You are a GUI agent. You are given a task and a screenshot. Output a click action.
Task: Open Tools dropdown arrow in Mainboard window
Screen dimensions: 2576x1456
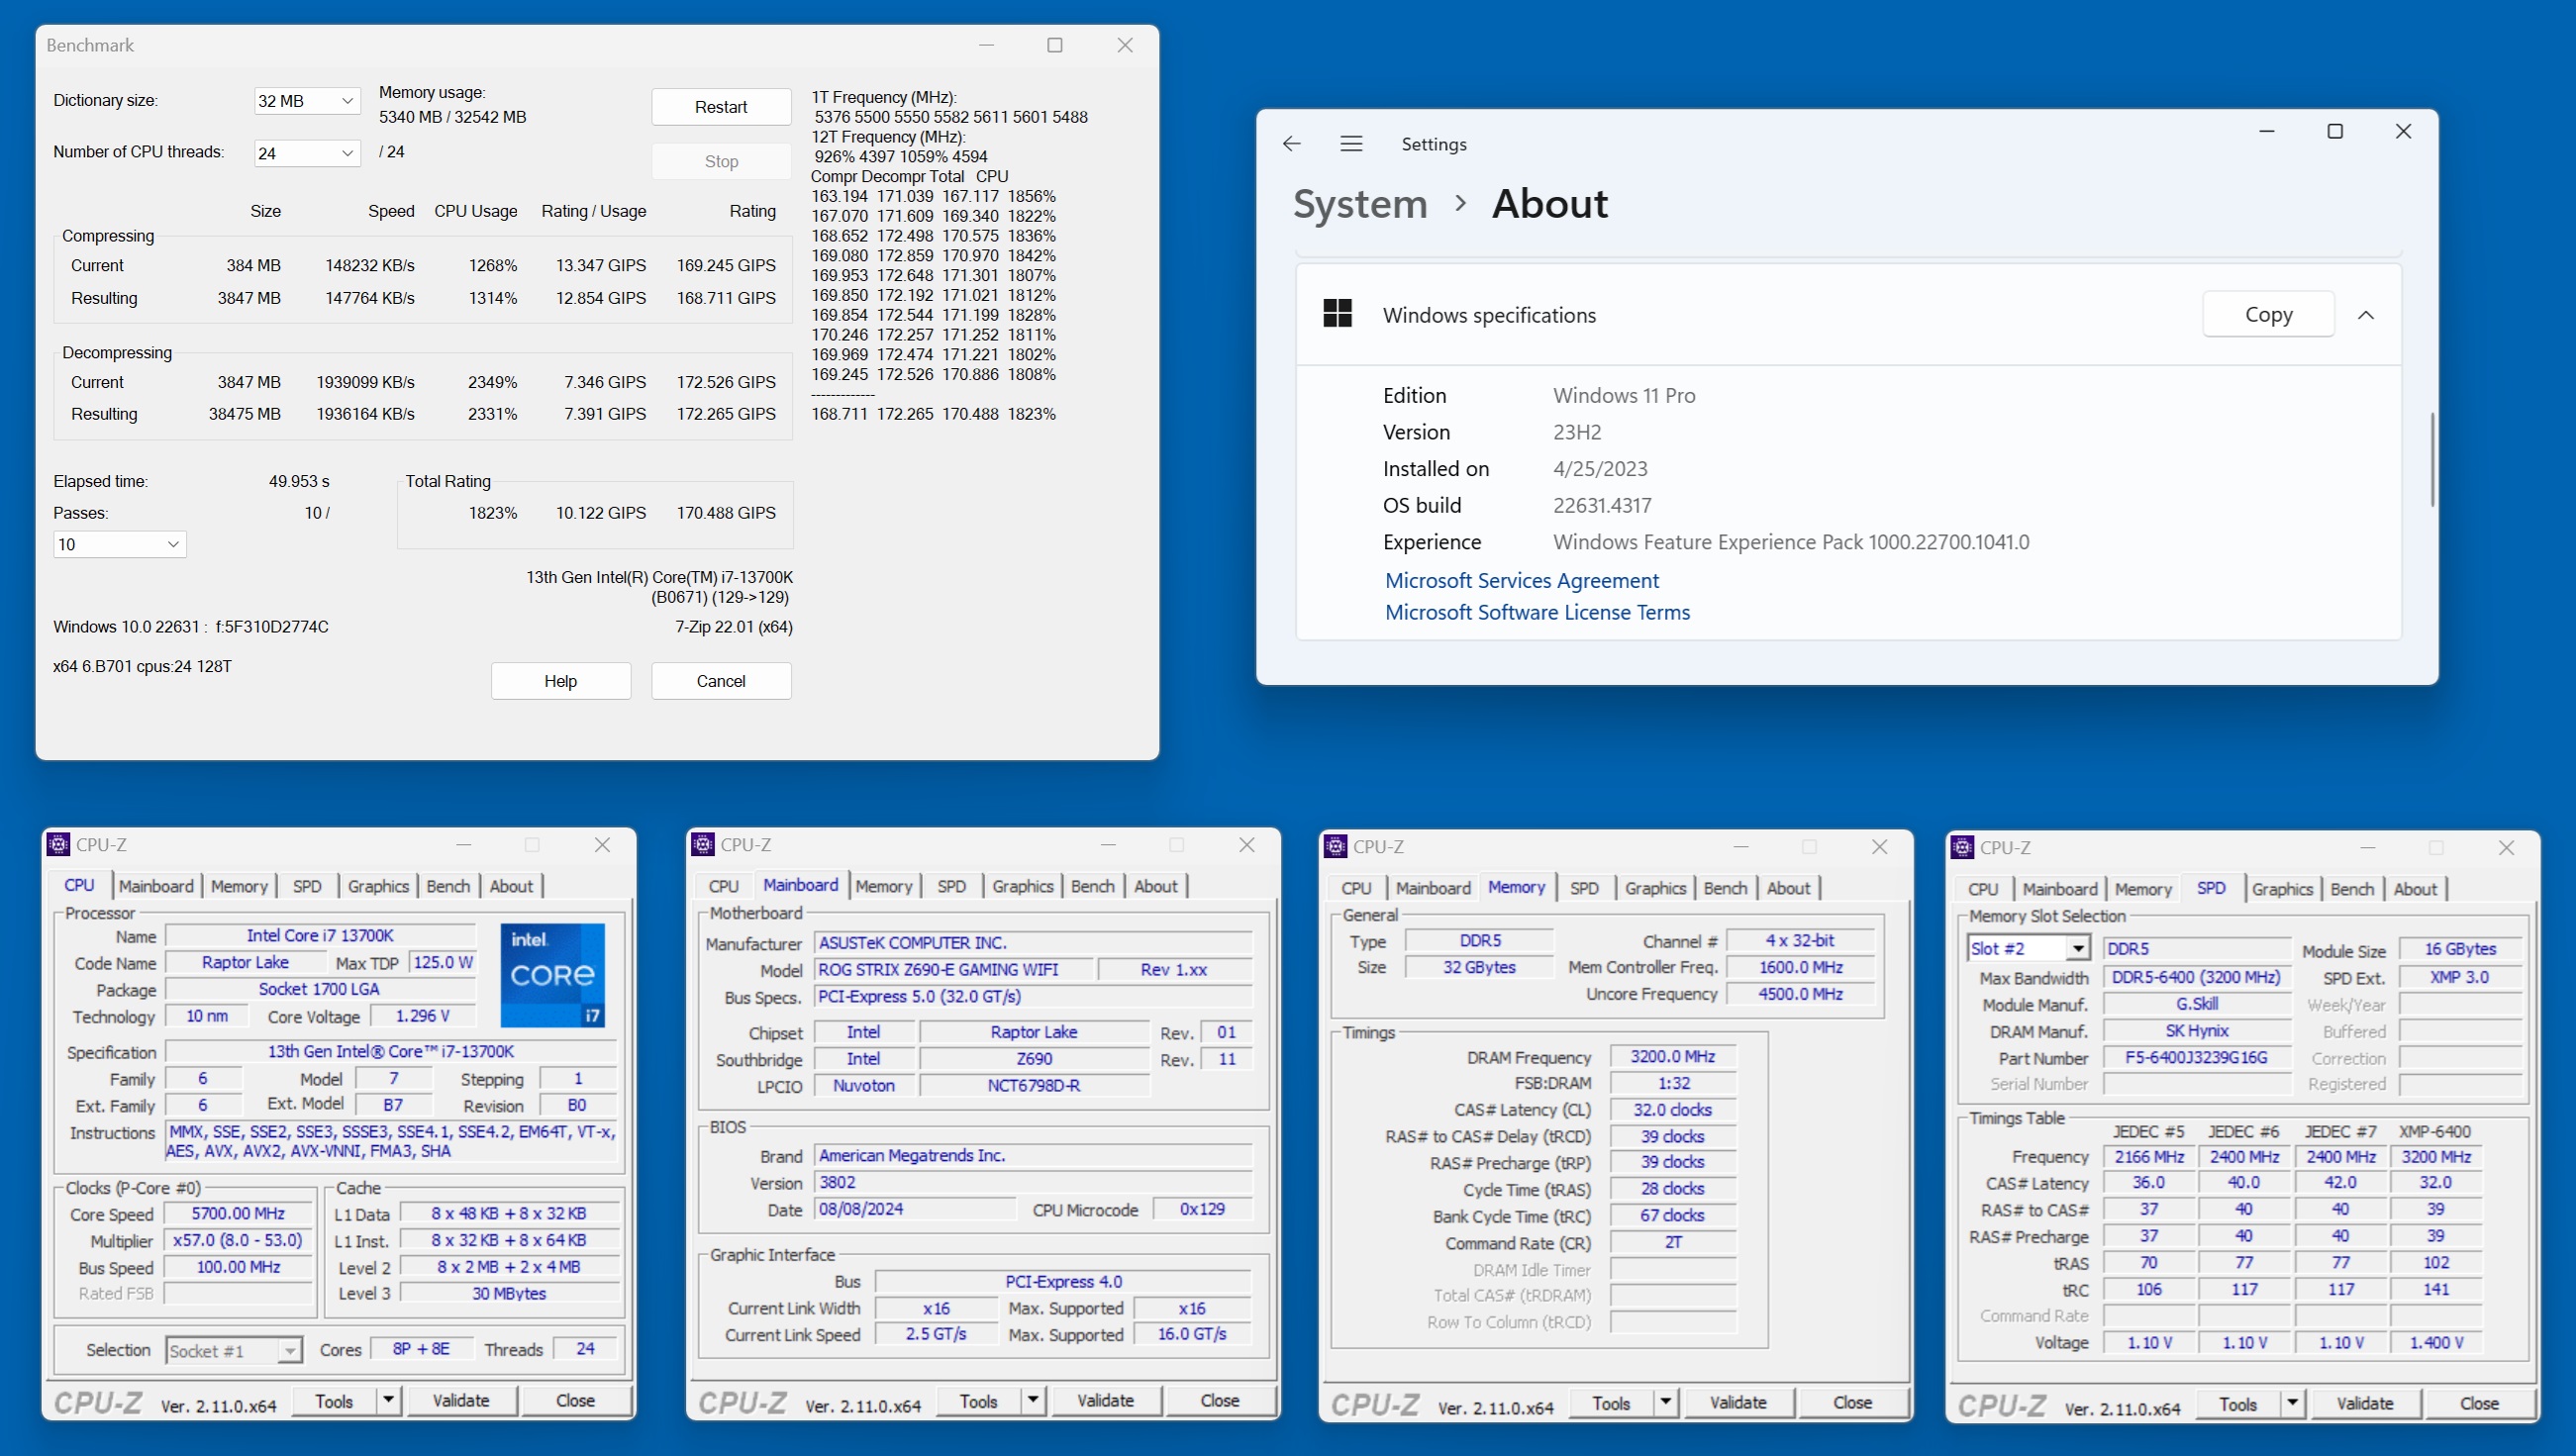[x=1034, y=1401]
